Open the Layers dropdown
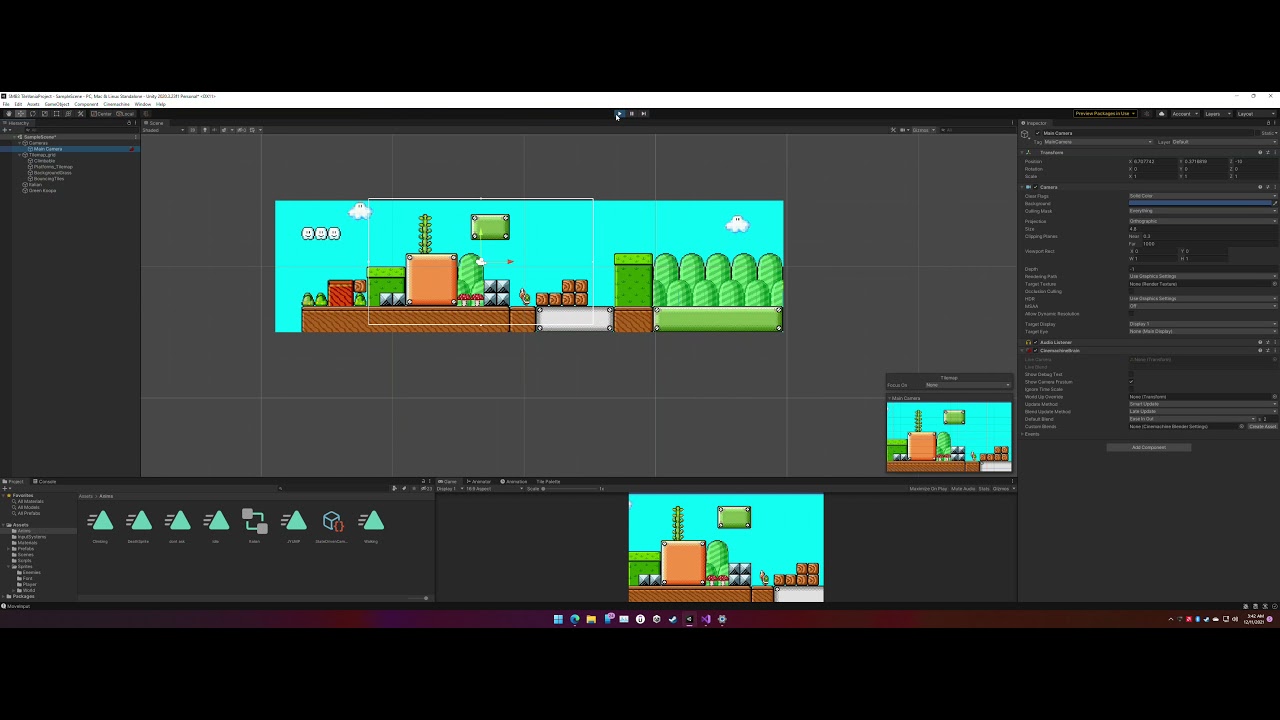 [x=1218, y=114]
